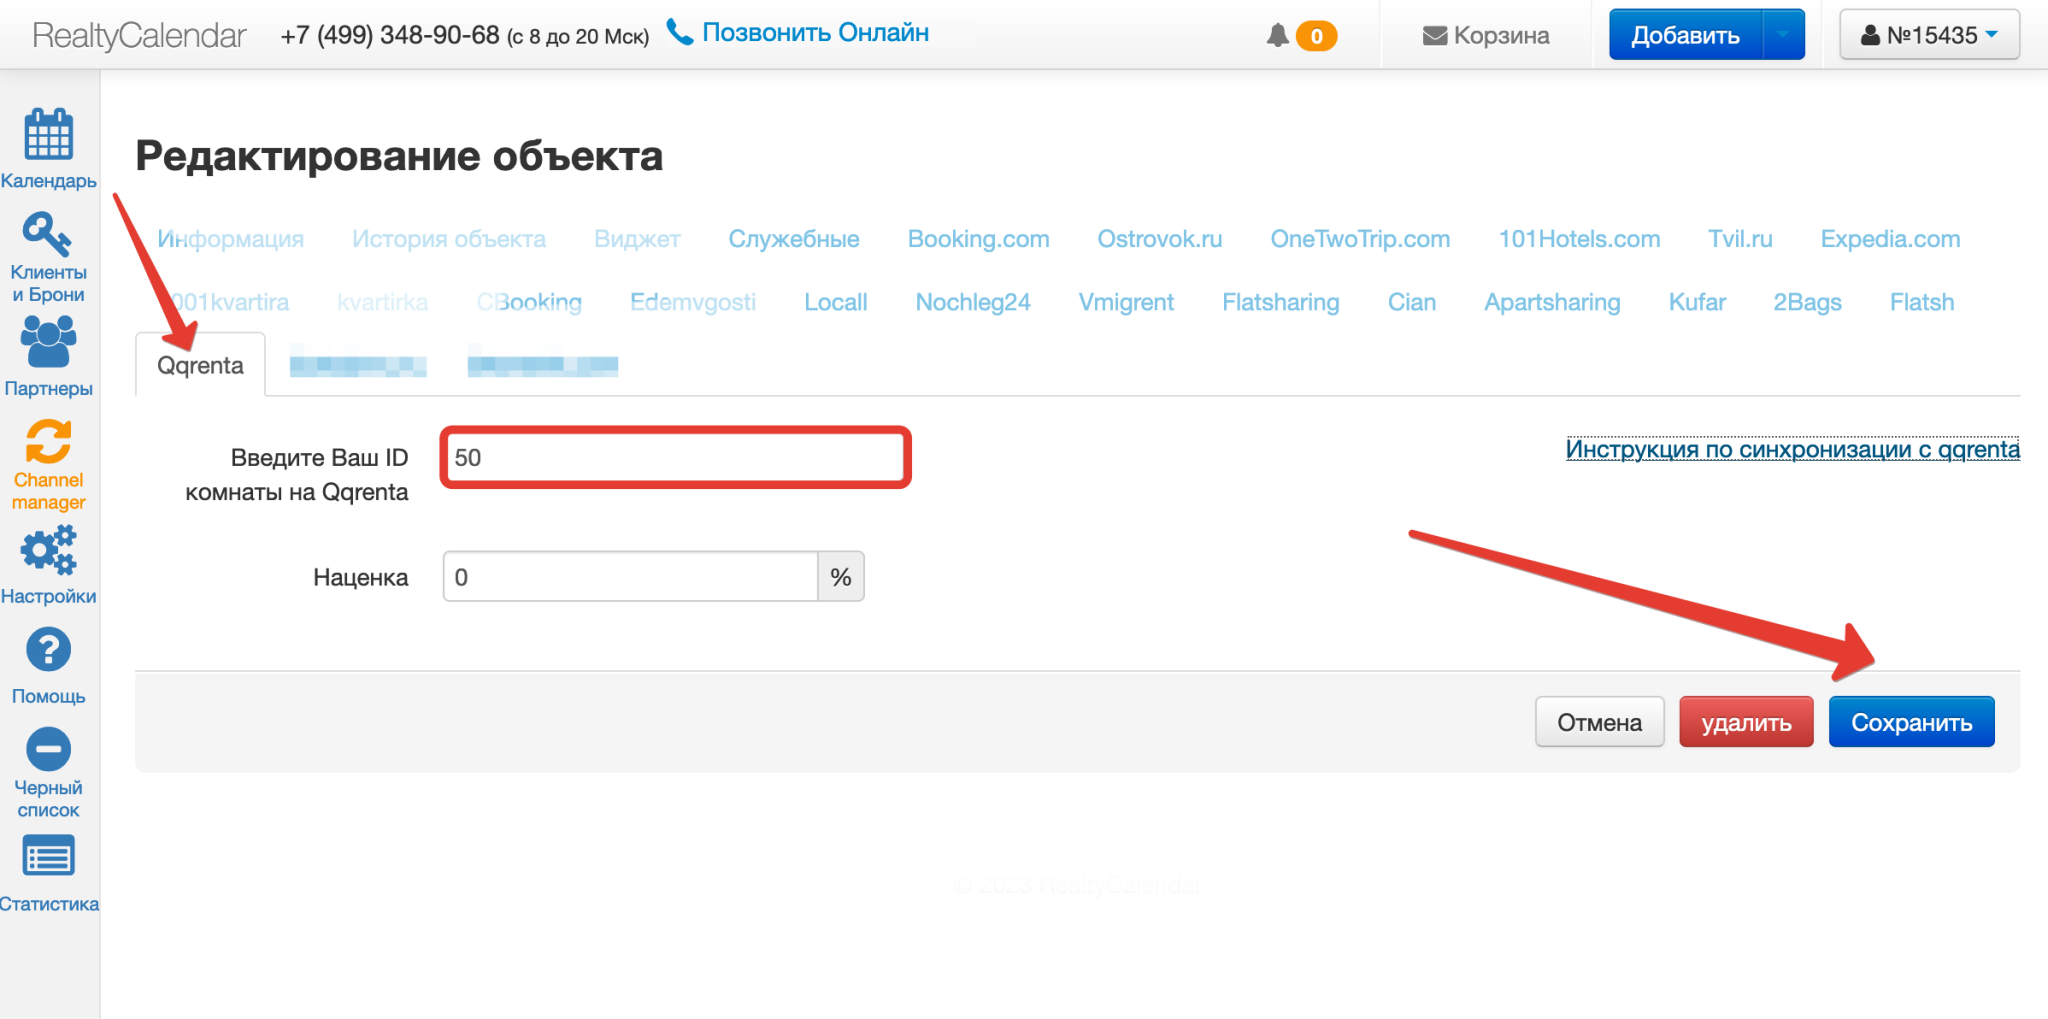Open the Calendar icon in sidebar
Image resolution: width=2048 pixels, height=1019 pixels.
click(48, 135)
